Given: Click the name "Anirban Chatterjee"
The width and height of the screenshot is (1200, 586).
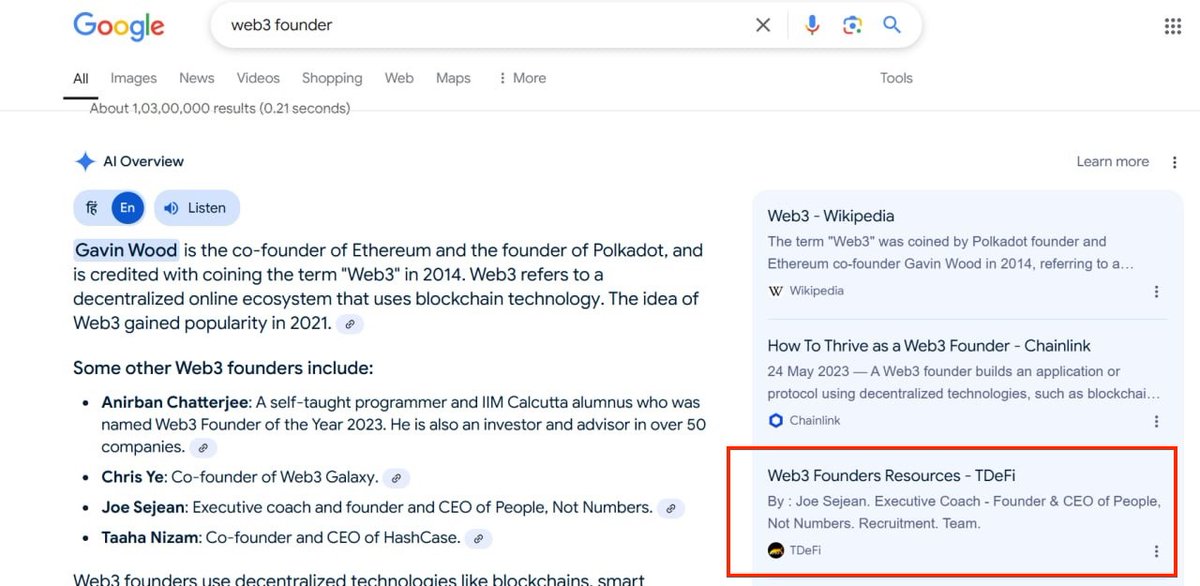Looking at the screenshot, I should [x=174, y=403].
